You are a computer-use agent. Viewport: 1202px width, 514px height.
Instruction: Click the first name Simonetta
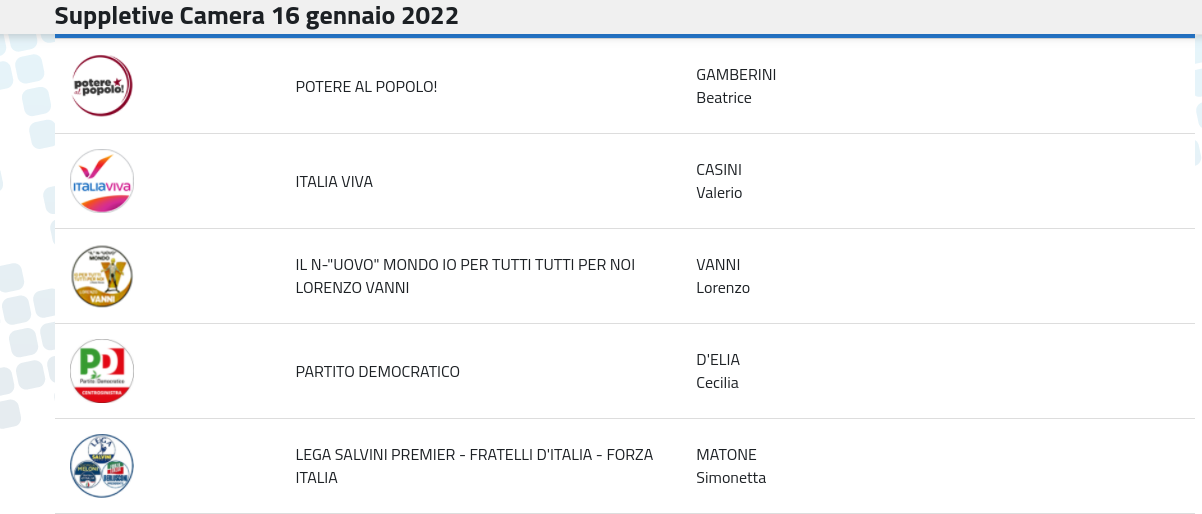(731, 478)
